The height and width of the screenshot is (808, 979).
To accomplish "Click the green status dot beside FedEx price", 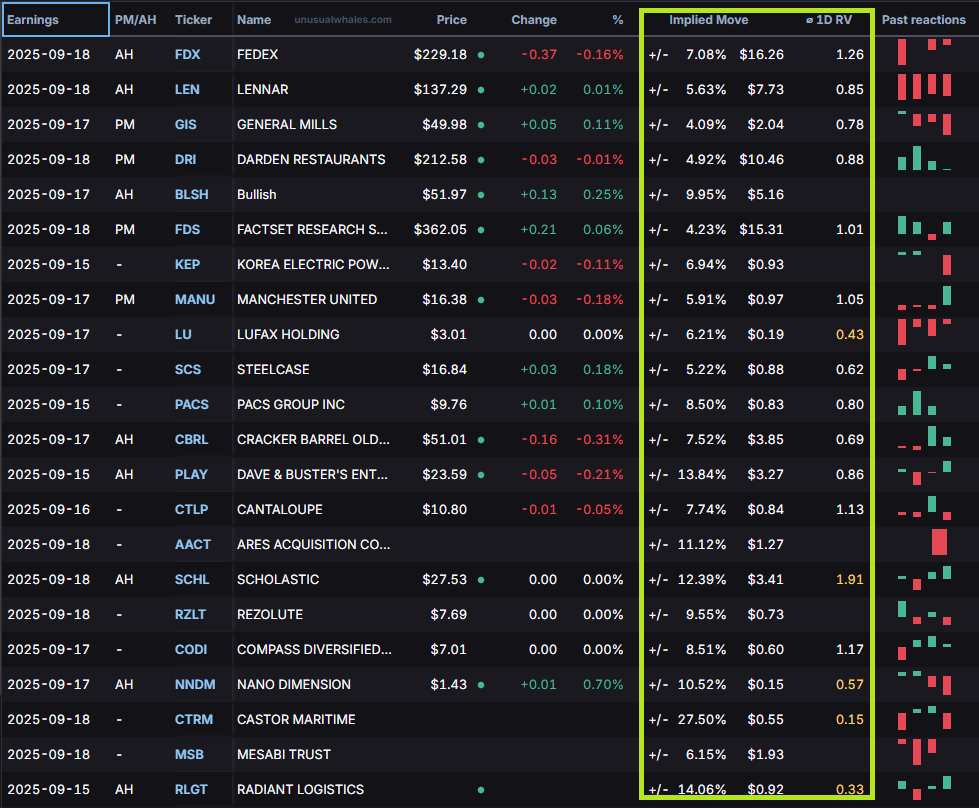I will [481, 55].
